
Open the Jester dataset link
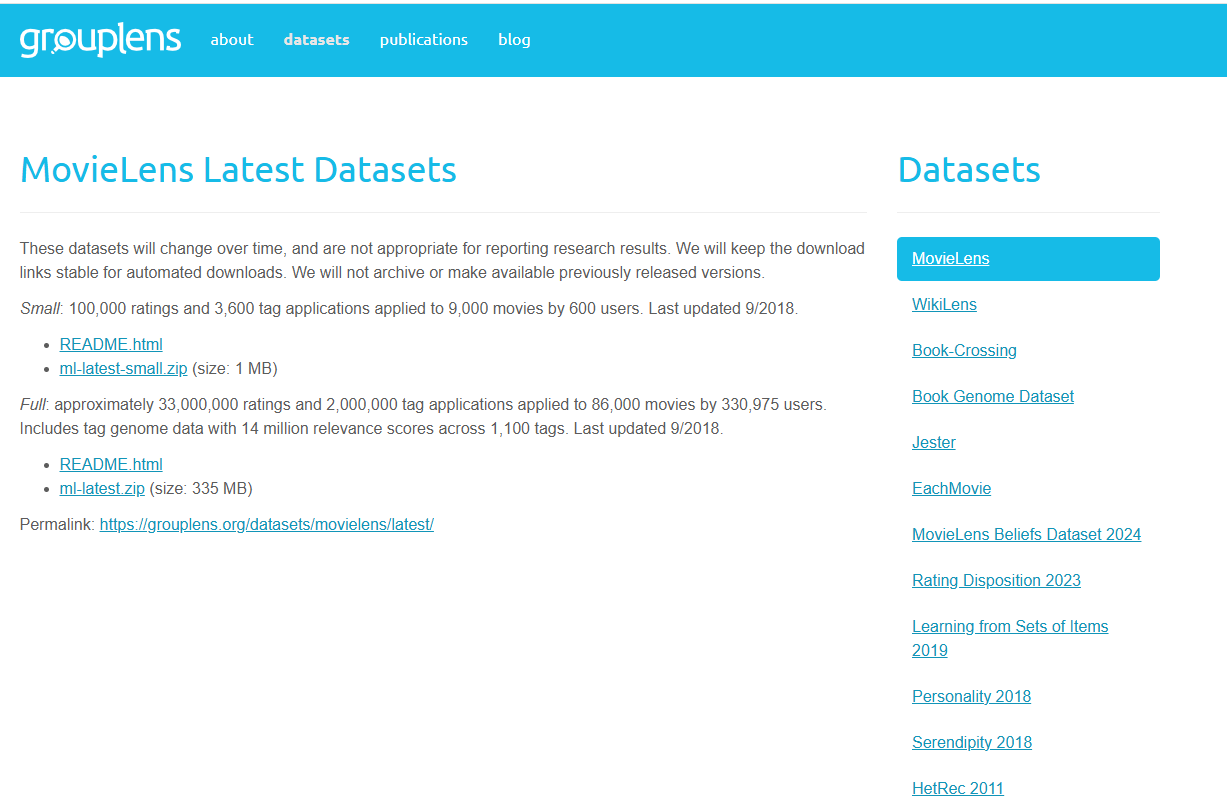(934, 442)
